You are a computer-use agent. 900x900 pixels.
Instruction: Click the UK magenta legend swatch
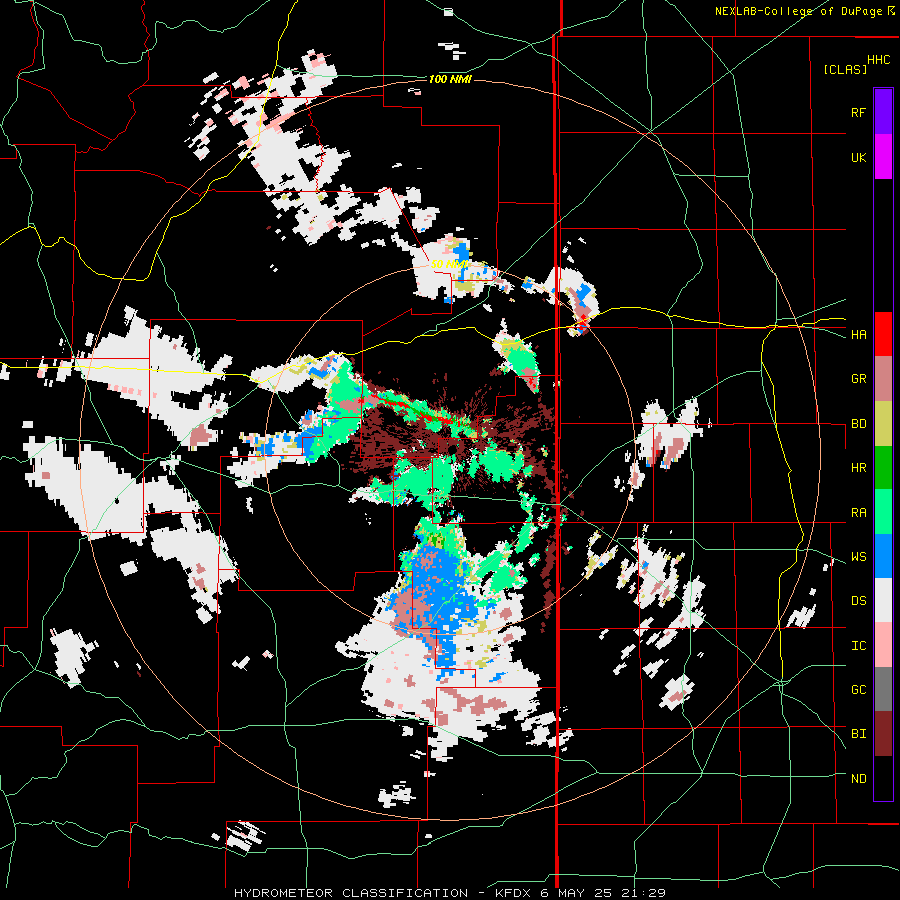coord(883,157)
